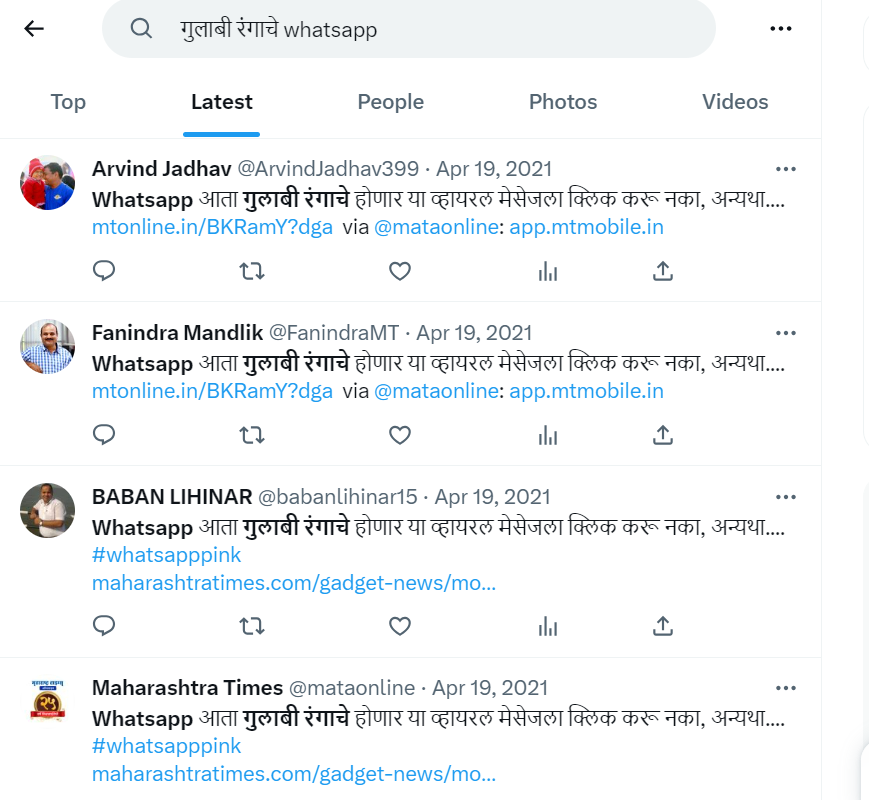Like BABAN LIHINAR's tweet

(x=400, y=626)
